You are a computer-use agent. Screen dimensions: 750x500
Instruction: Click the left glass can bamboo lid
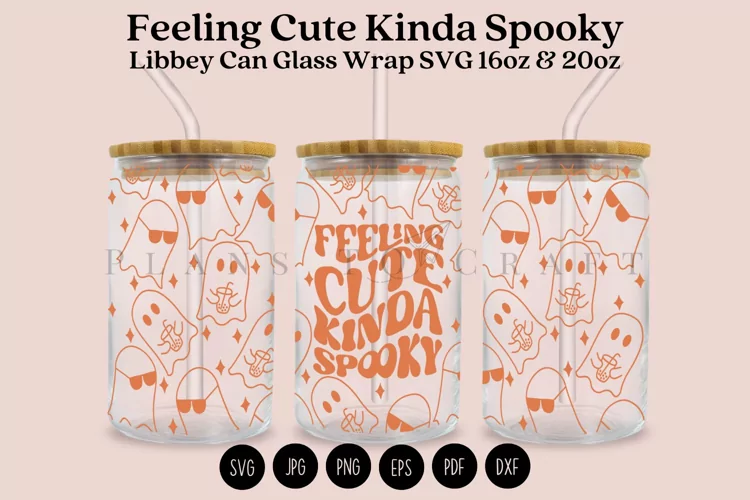pyautogui.click(x=192, y=149)
